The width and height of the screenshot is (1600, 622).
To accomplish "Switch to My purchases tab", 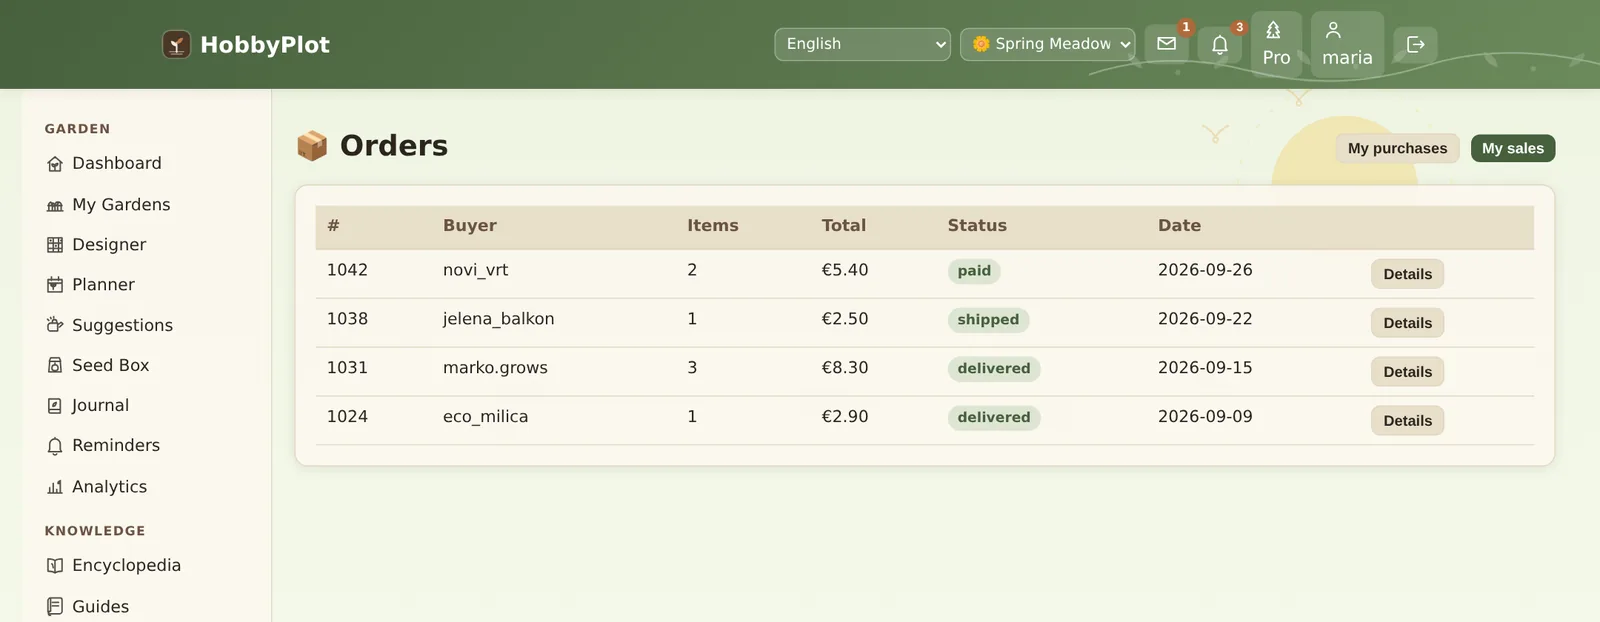I will [x=1397, y=148].
